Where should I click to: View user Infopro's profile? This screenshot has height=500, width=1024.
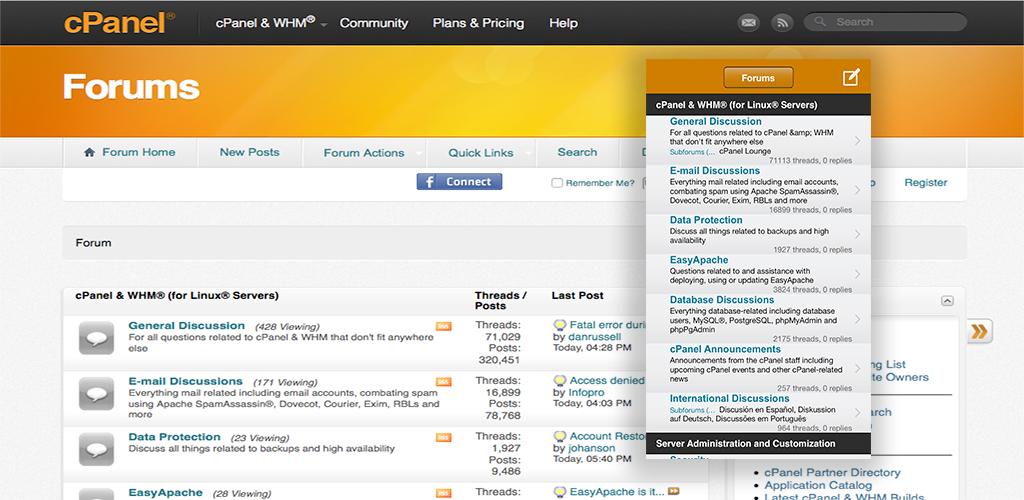(x=584, y=392)
